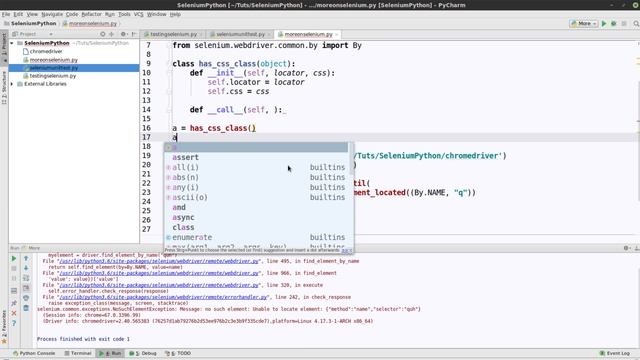
Task: Select testingselenium.py in project tree
Action: tap(53, 76)
